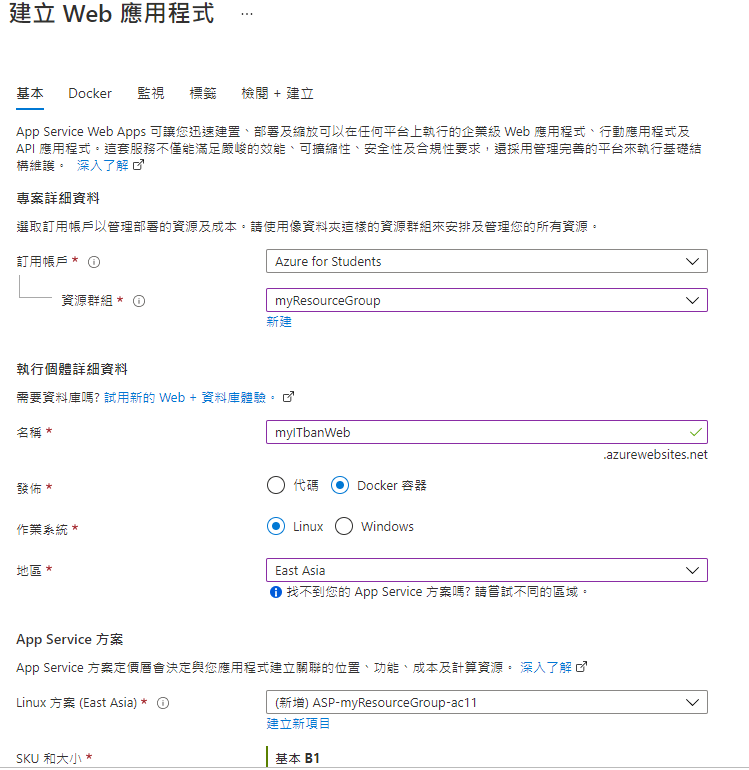Go to the 檢閱 + 建立 tab
This screenshot has width=749, height=770.
pos(277,93)
